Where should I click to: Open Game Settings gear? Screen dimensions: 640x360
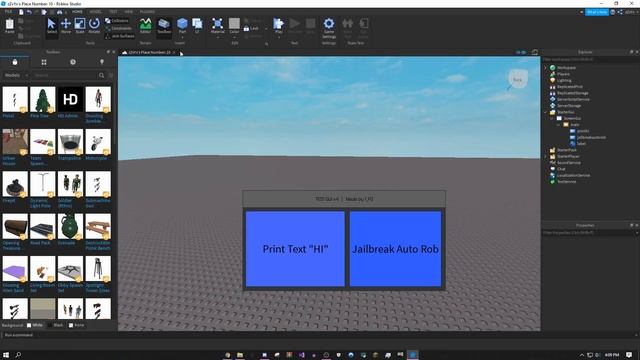329,27
